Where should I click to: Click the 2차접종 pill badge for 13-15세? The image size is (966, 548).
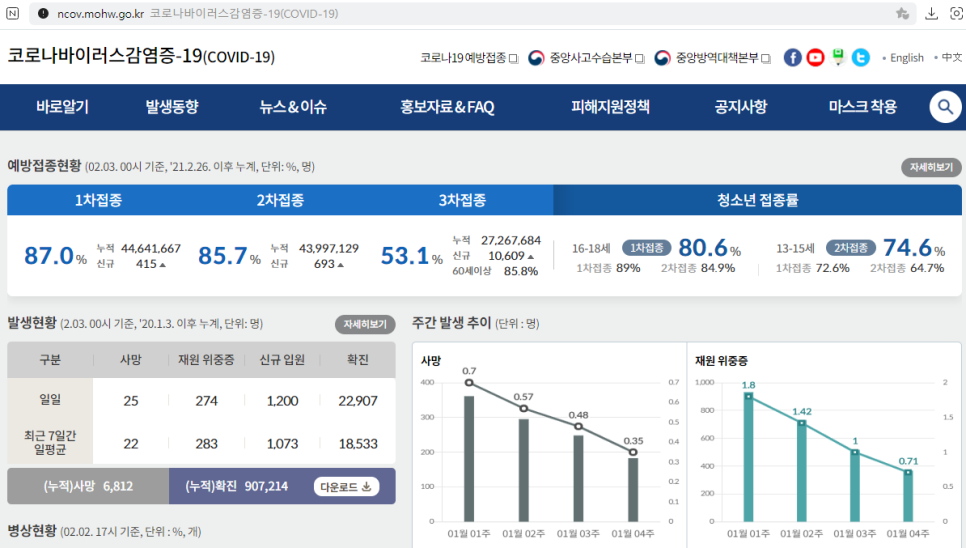850,248
